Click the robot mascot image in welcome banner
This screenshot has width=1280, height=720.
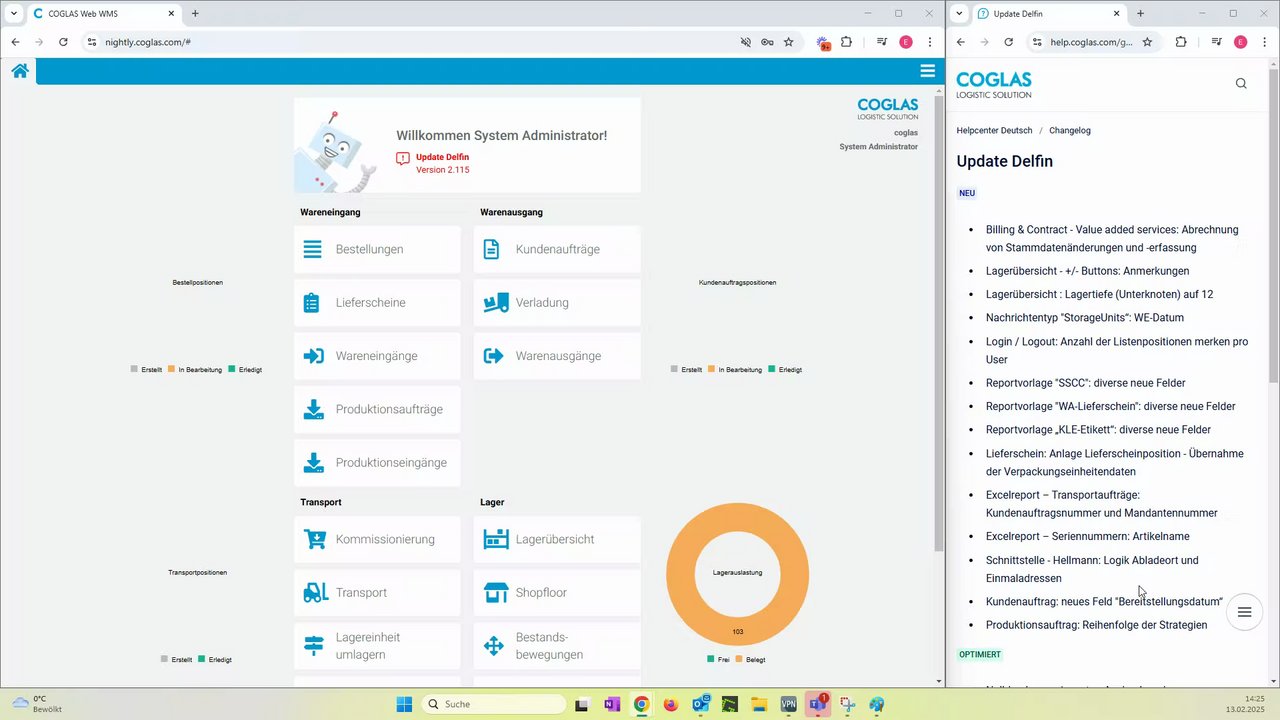pos(336,151)
